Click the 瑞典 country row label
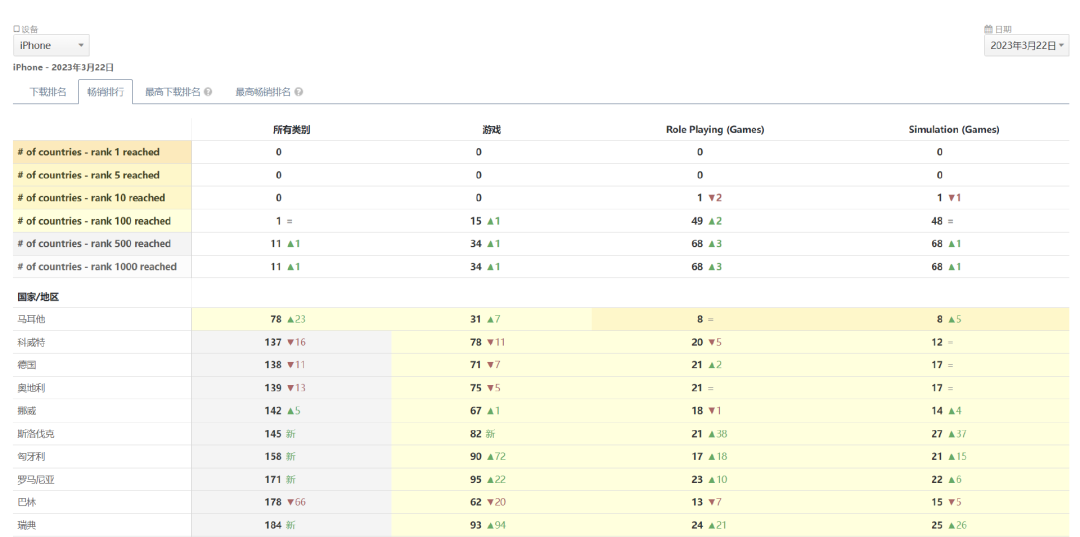 tap(26, 525)
